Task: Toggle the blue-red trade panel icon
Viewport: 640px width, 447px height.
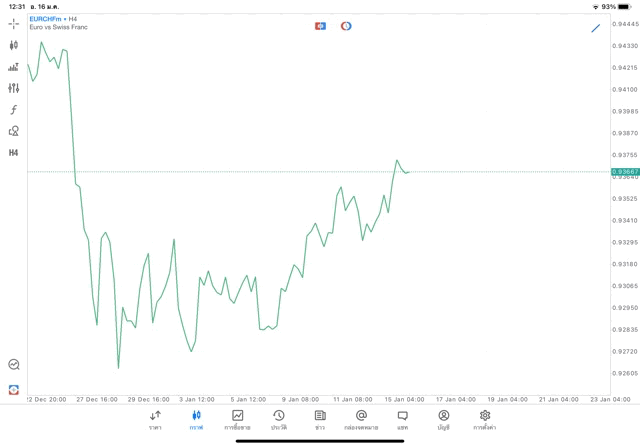Action: [321, 26]
